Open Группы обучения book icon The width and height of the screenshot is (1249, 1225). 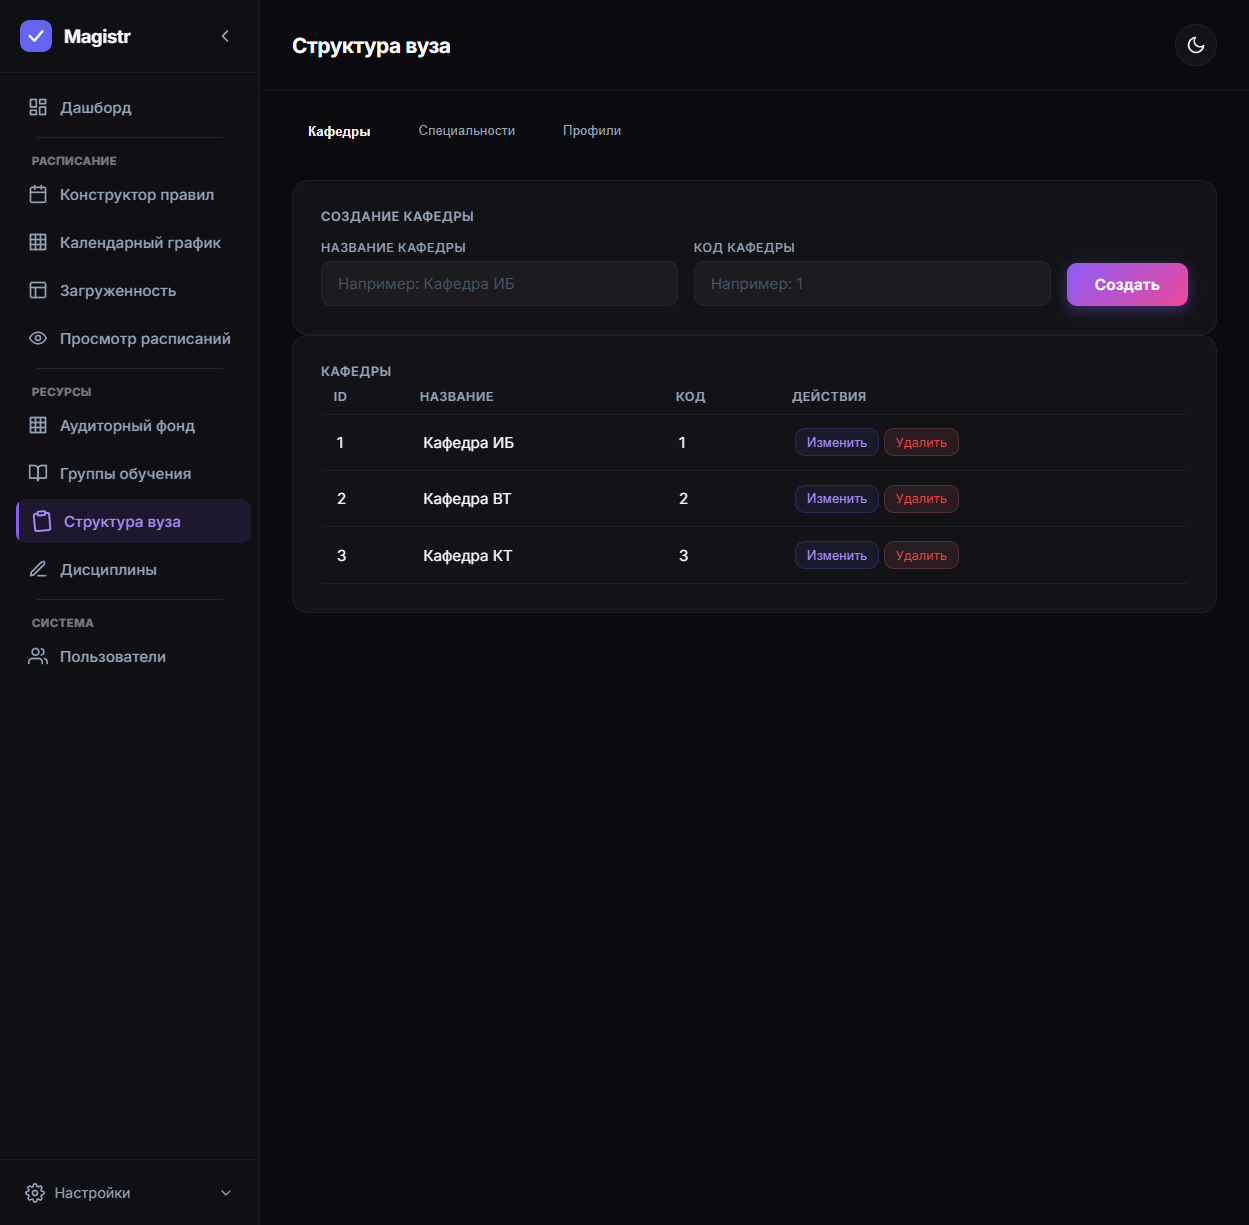click(x=38, y=473)
